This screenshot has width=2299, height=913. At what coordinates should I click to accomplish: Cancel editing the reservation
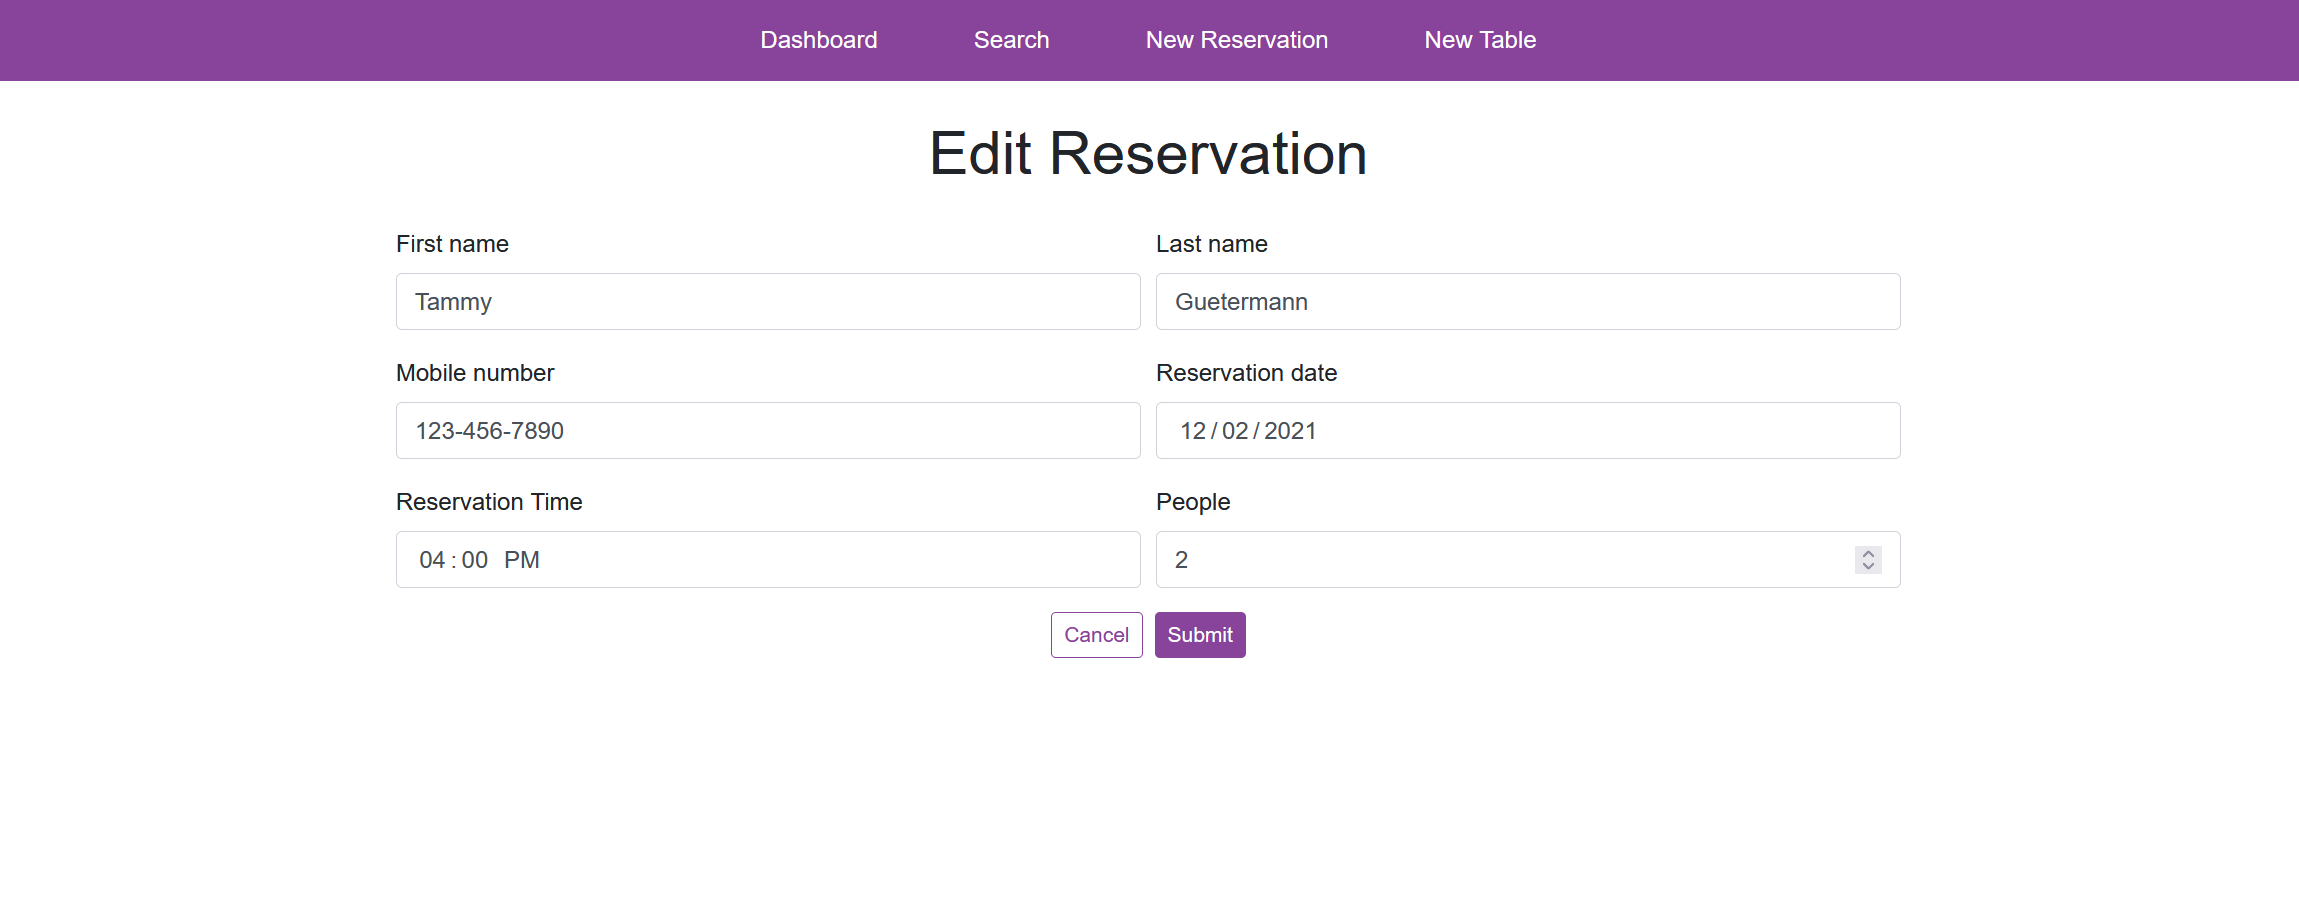[1096, 634]
